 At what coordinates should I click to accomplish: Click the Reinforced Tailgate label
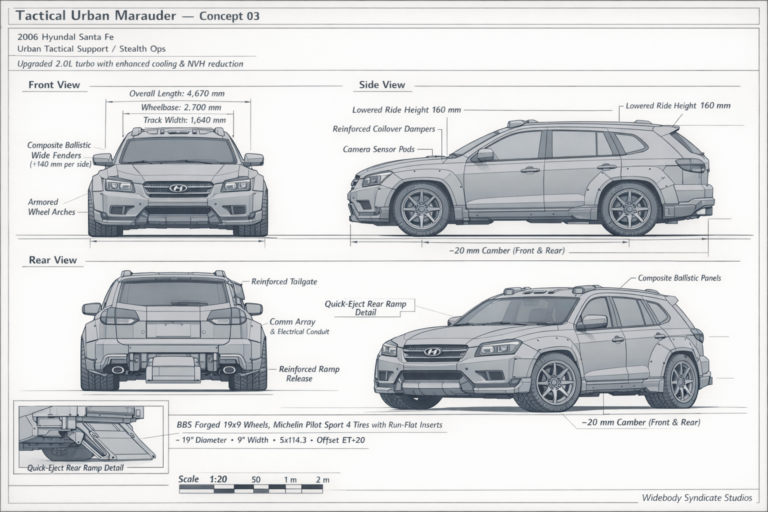[x=284, y=282]
